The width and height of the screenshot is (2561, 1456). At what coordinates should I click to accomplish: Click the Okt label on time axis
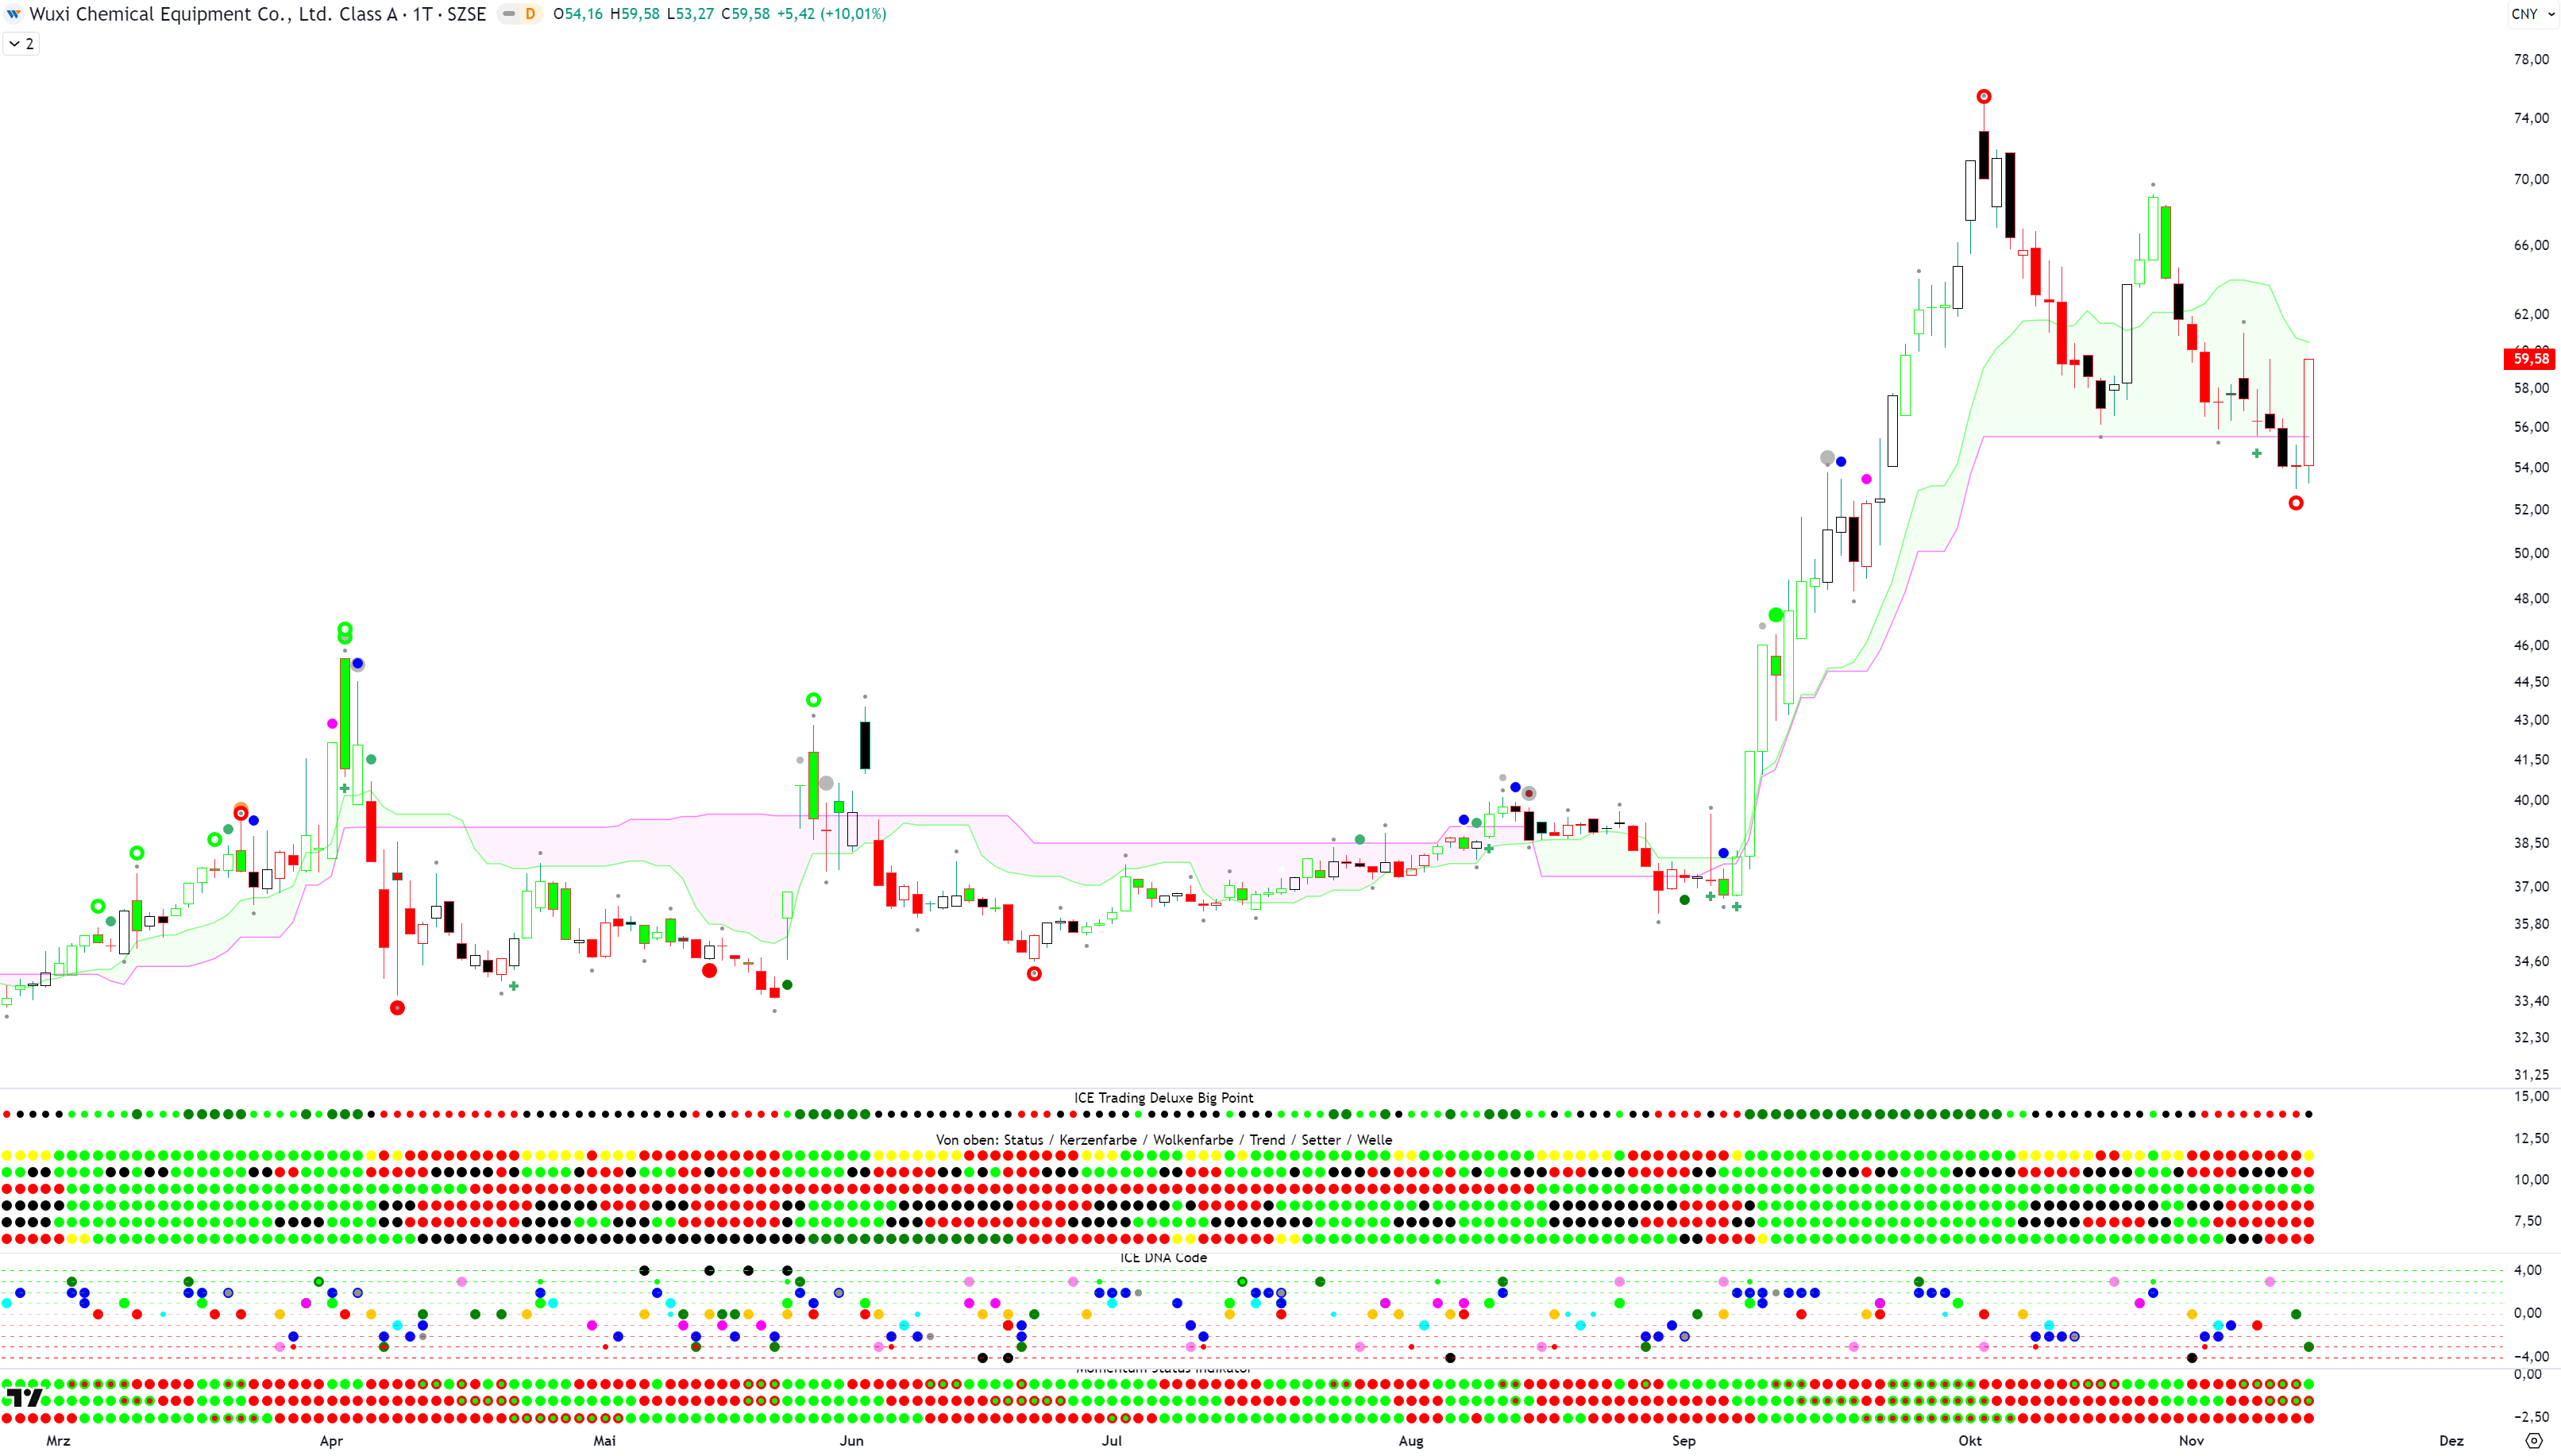click(x=1969, y=1441)
